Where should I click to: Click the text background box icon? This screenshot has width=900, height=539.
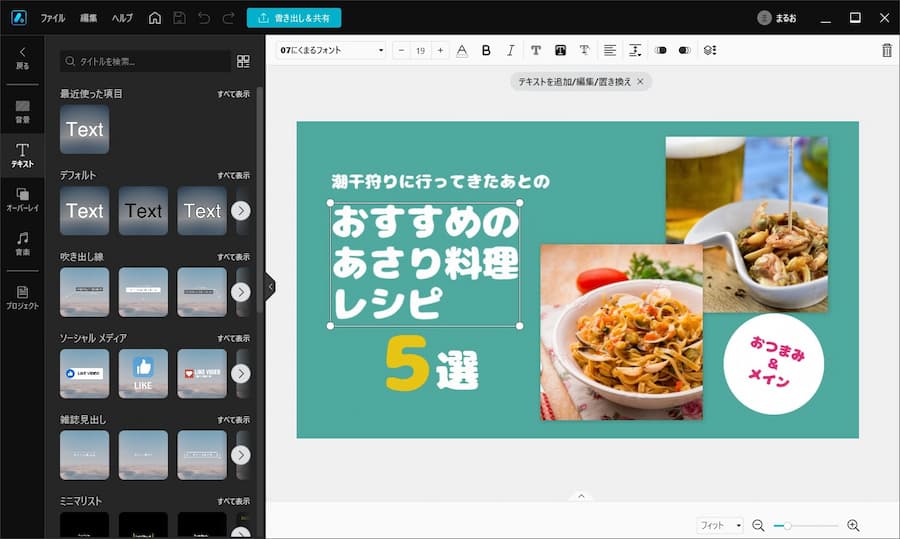pyautogui.click(x=560, y=51)
